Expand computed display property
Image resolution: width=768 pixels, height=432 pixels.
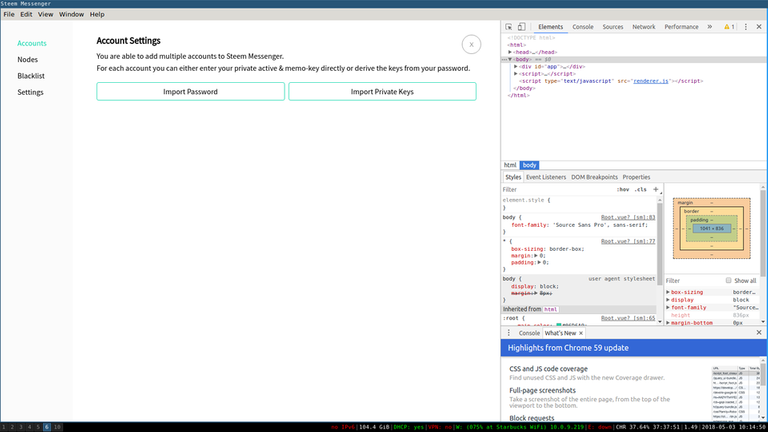click(x=668, y=300)
